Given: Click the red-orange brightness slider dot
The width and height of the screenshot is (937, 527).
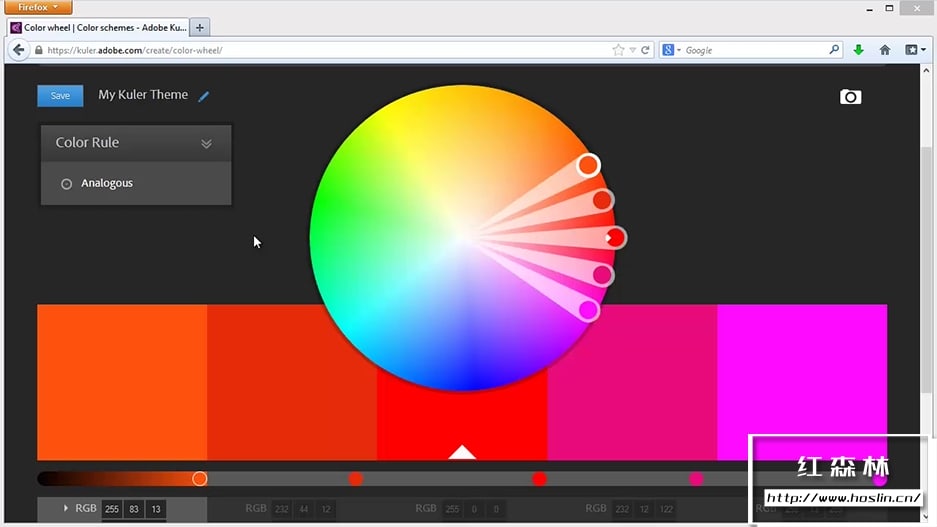Looking at the screenshot, I should coord(356,479).
